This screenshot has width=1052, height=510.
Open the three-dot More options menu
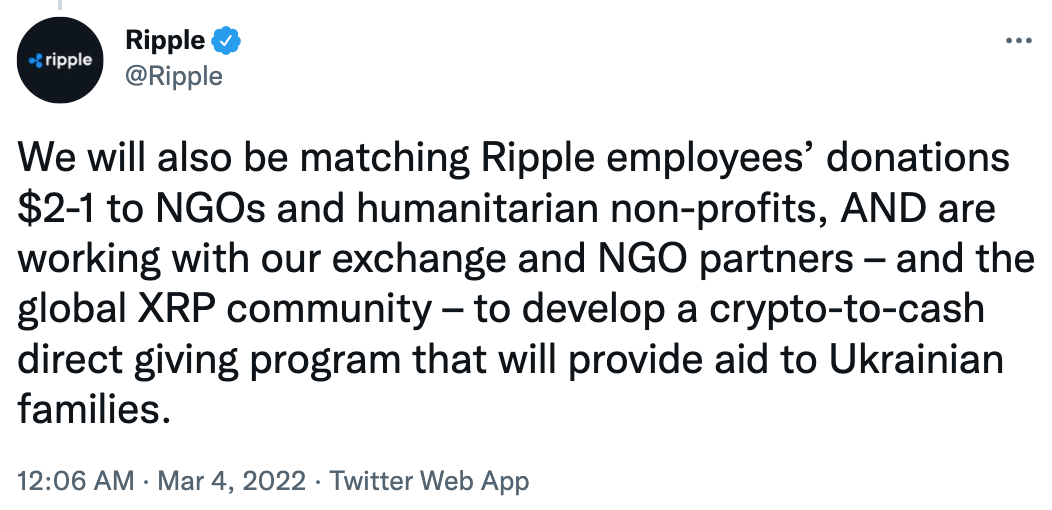[1017, 42]
